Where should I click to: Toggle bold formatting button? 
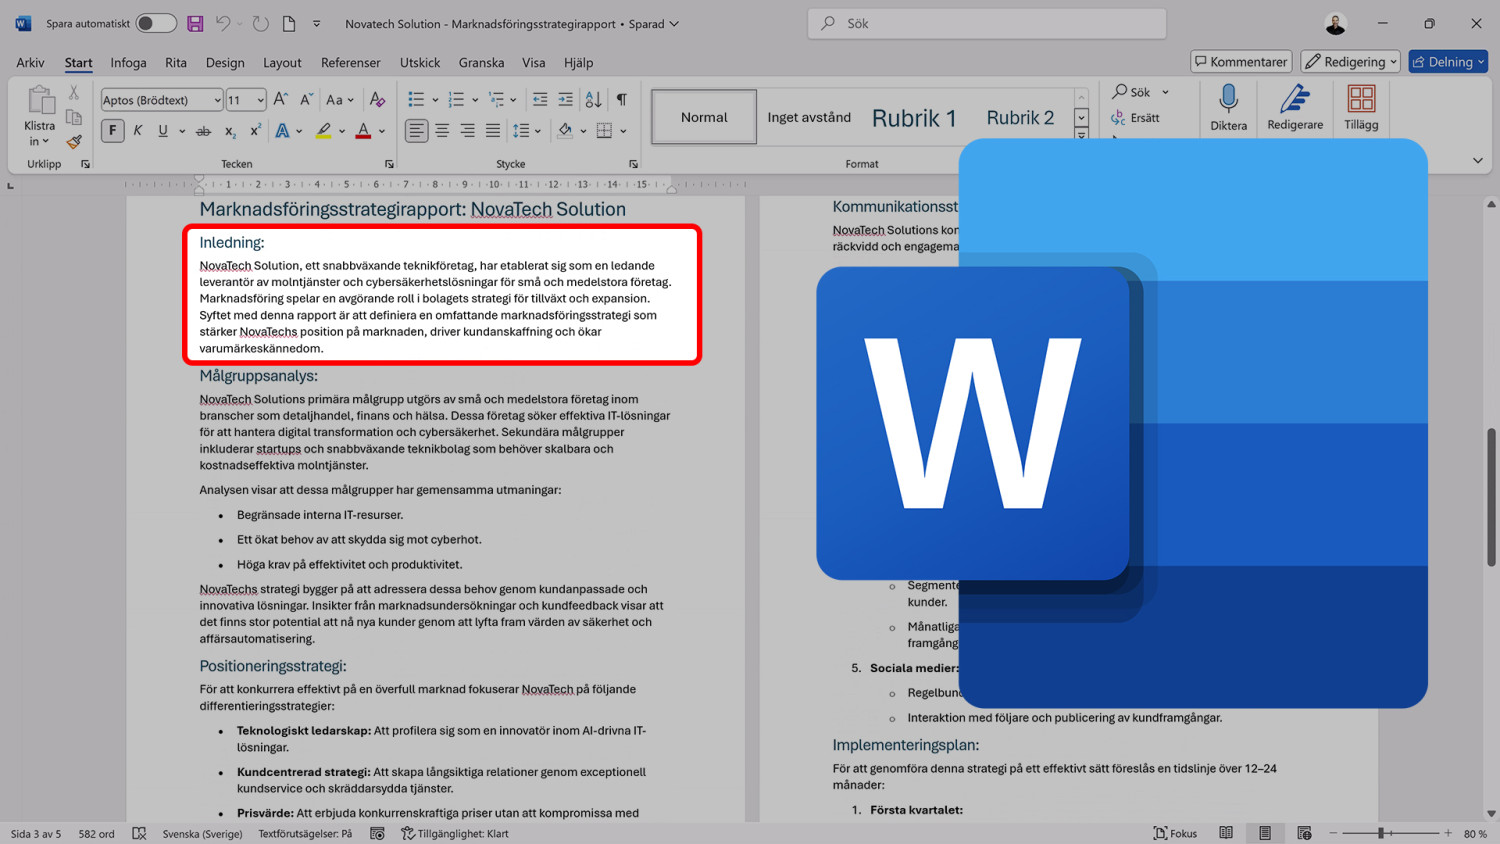[x=112, y=131]
